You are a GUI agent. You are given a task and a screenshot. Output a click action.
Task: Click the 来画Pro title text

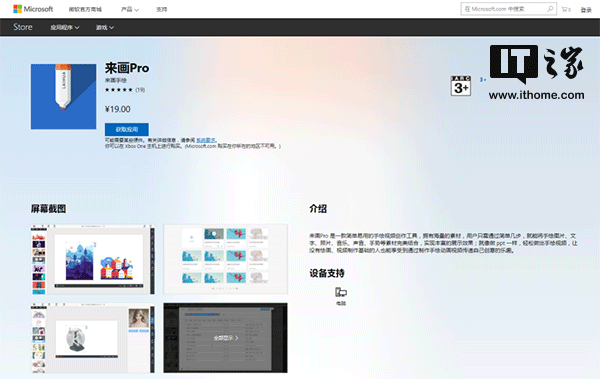click(x=127, y=68)
